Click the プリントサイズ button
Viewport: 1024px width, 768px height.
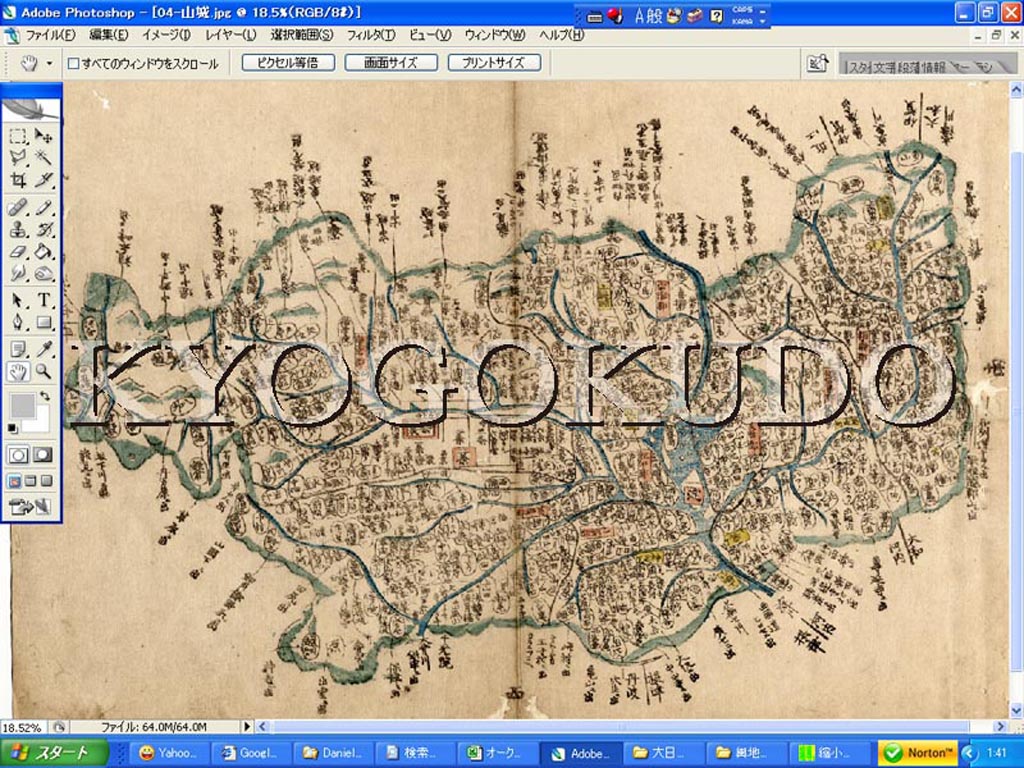(x=494, y=63)
